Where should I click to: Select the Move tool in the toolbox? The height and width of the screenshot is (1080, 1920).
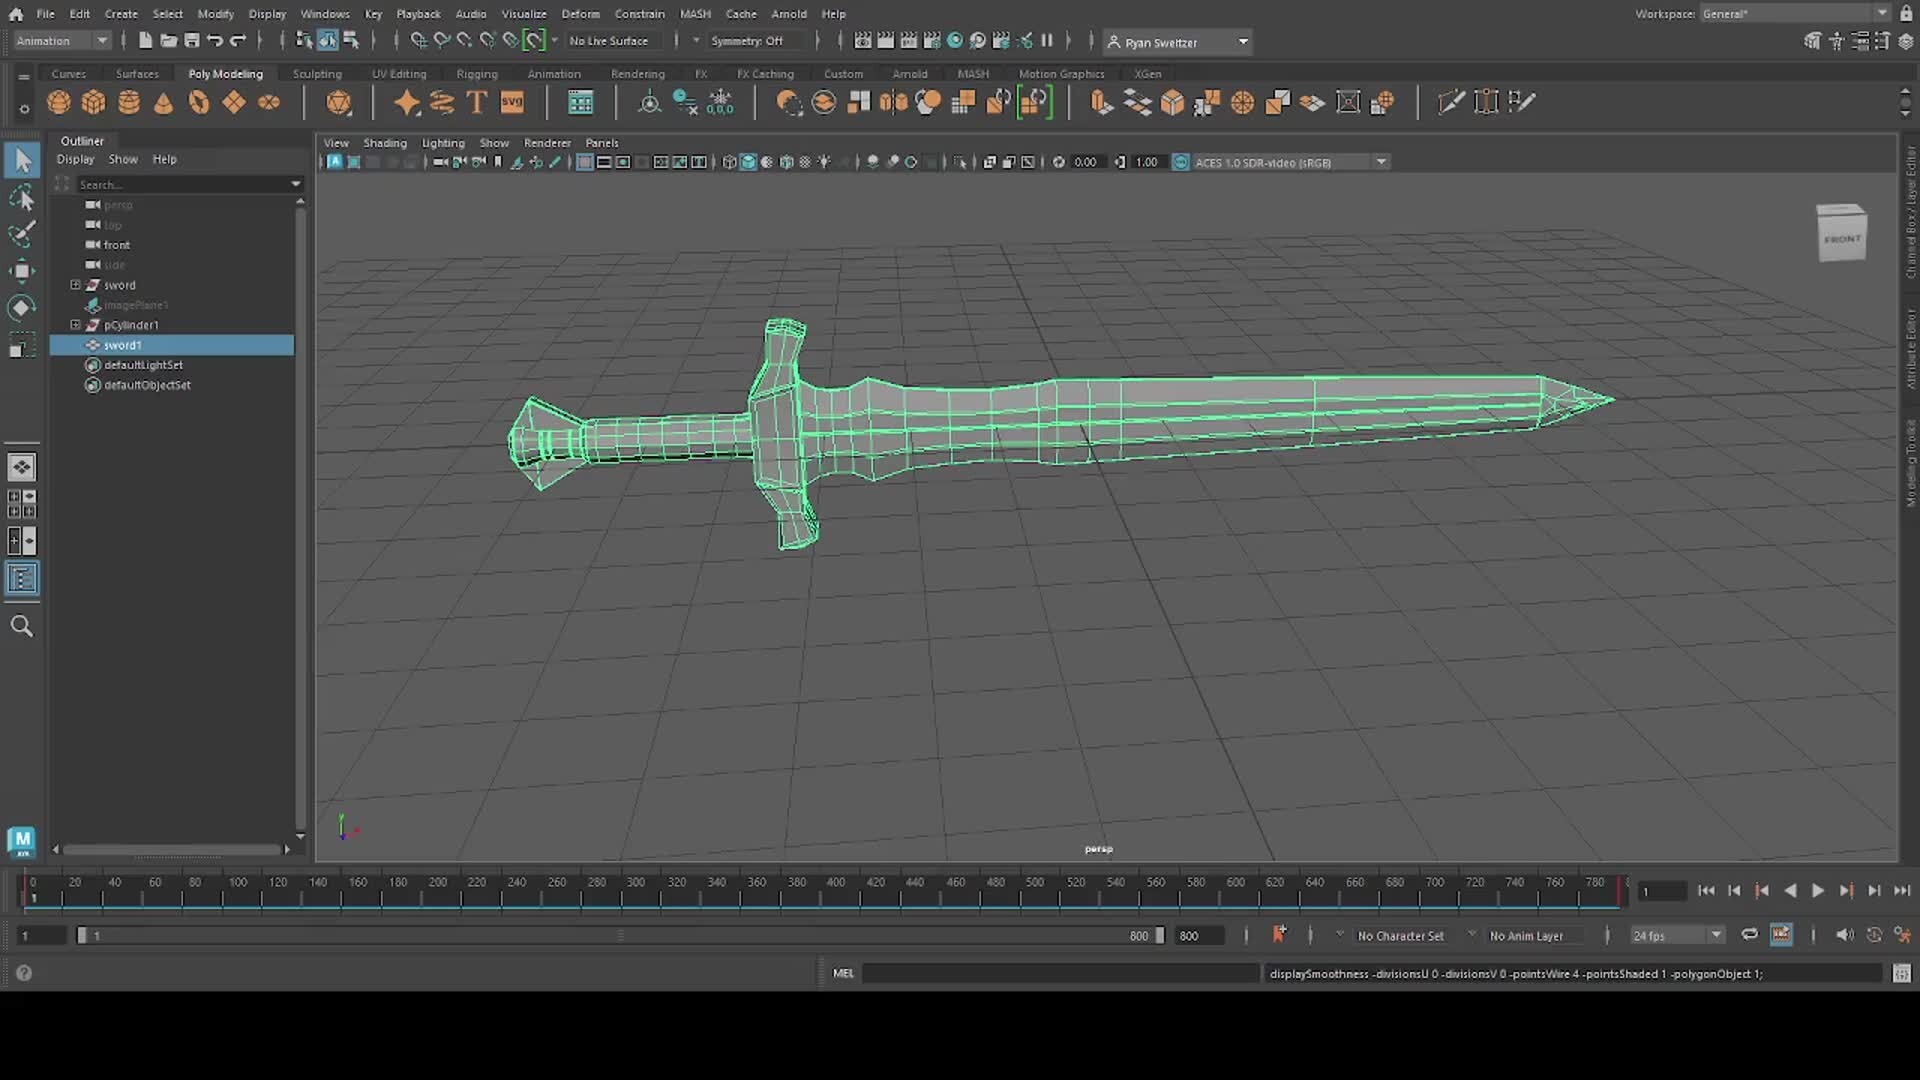[x=22, y=271]
